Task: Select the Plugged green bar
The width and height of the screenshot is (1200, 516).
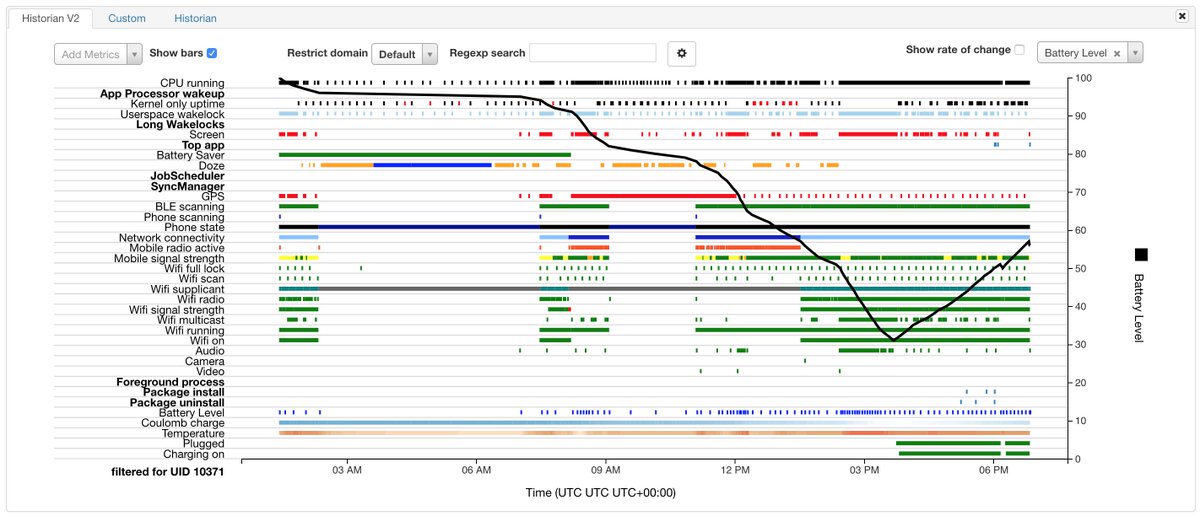Action: pos(948,443)
